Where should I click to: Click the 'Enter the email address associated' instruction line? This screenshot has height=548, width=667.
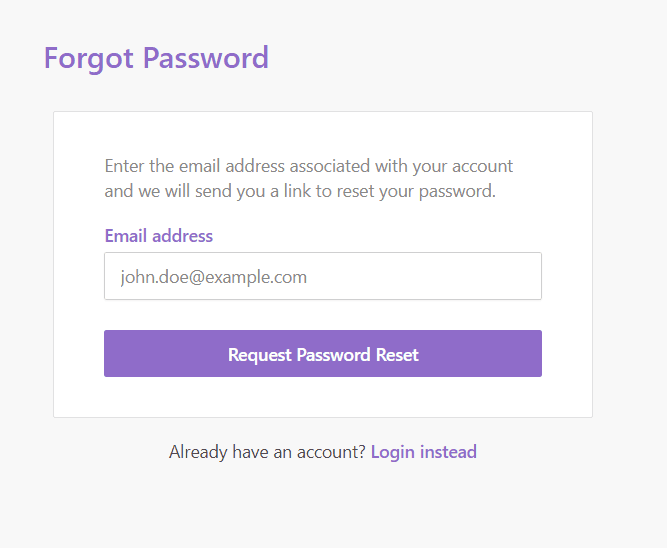pyautogui.click(x=308, y=166)
